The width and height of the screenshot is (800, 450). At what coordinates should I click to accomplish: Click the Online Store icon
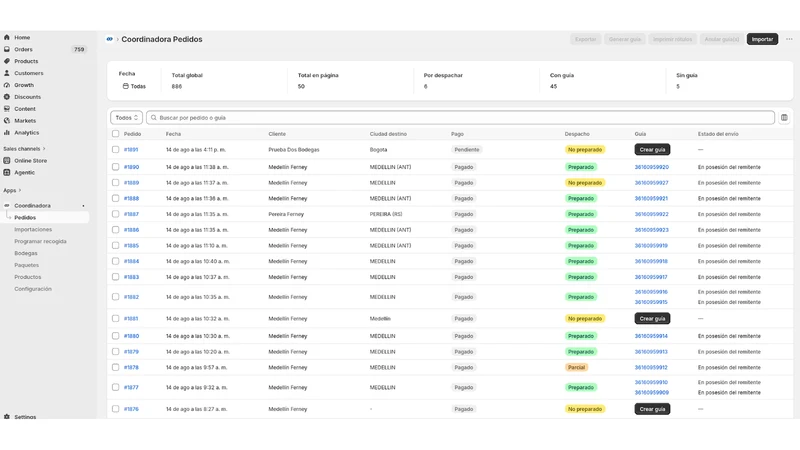coord(7,161)
